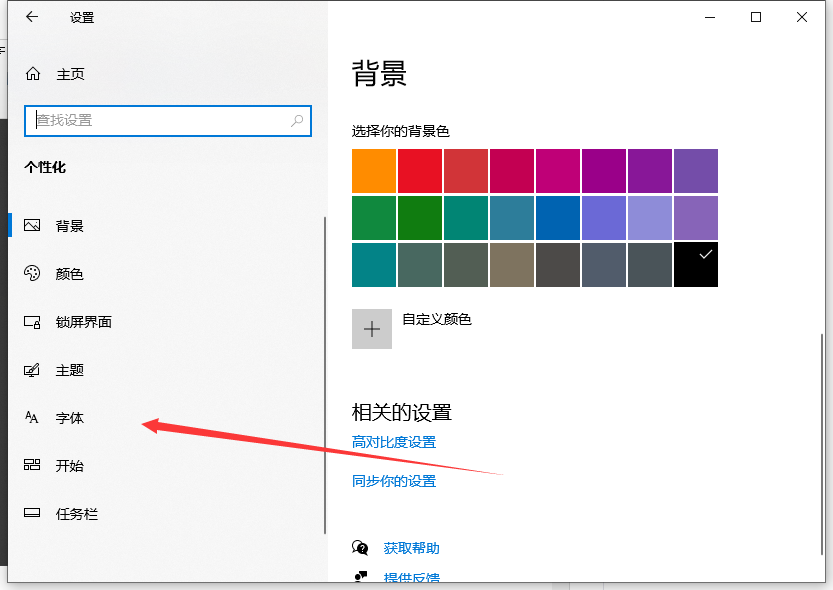
Task: Select 背景 in the sidebar
Action: click(x=70, y=226)
